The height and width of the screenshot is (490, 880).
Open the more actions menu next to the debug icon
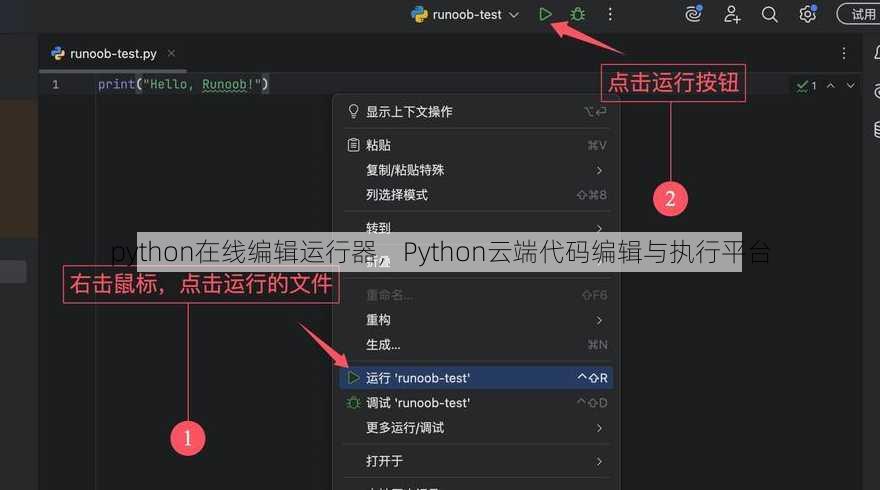tap(610, 15)
